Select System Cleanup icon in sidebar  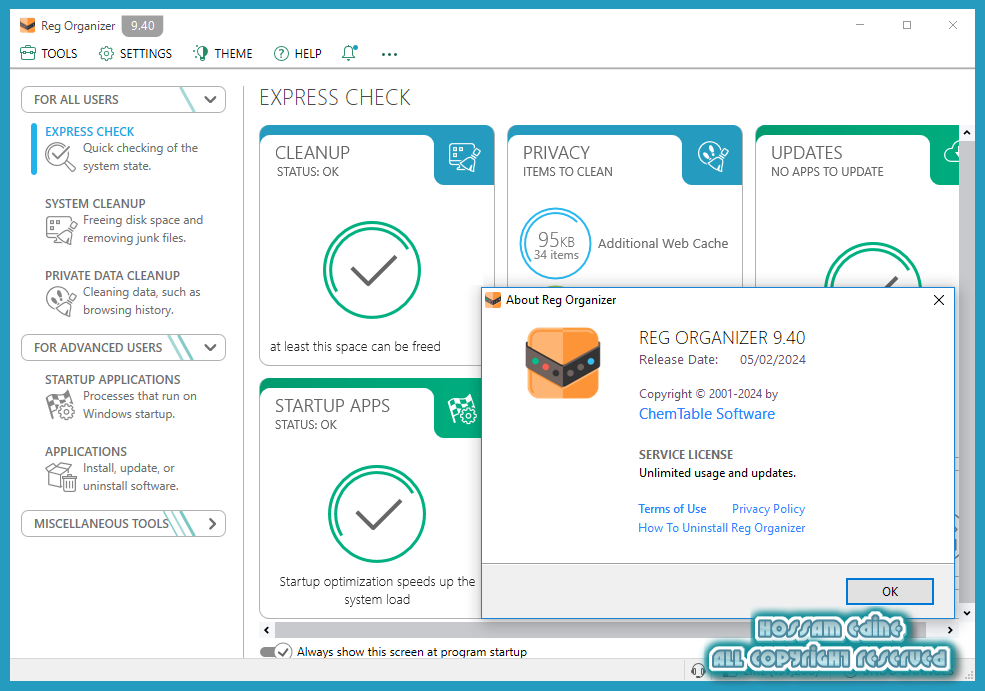tap(60, 229)
